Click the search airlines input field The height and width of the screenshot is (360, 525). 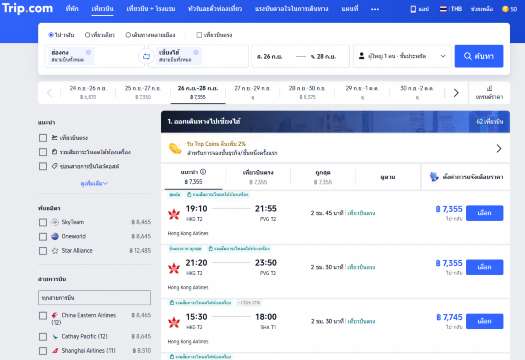pyautogui.click(x=94, y=298)
